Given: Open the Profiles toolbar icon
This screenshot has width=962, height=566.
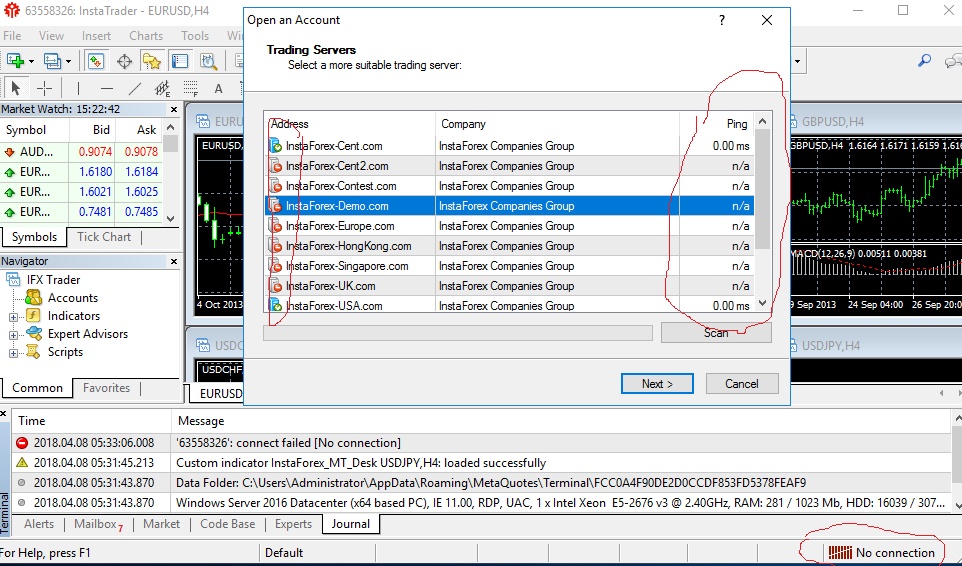Looking at the screenshot, I should (x=52, y=61).
